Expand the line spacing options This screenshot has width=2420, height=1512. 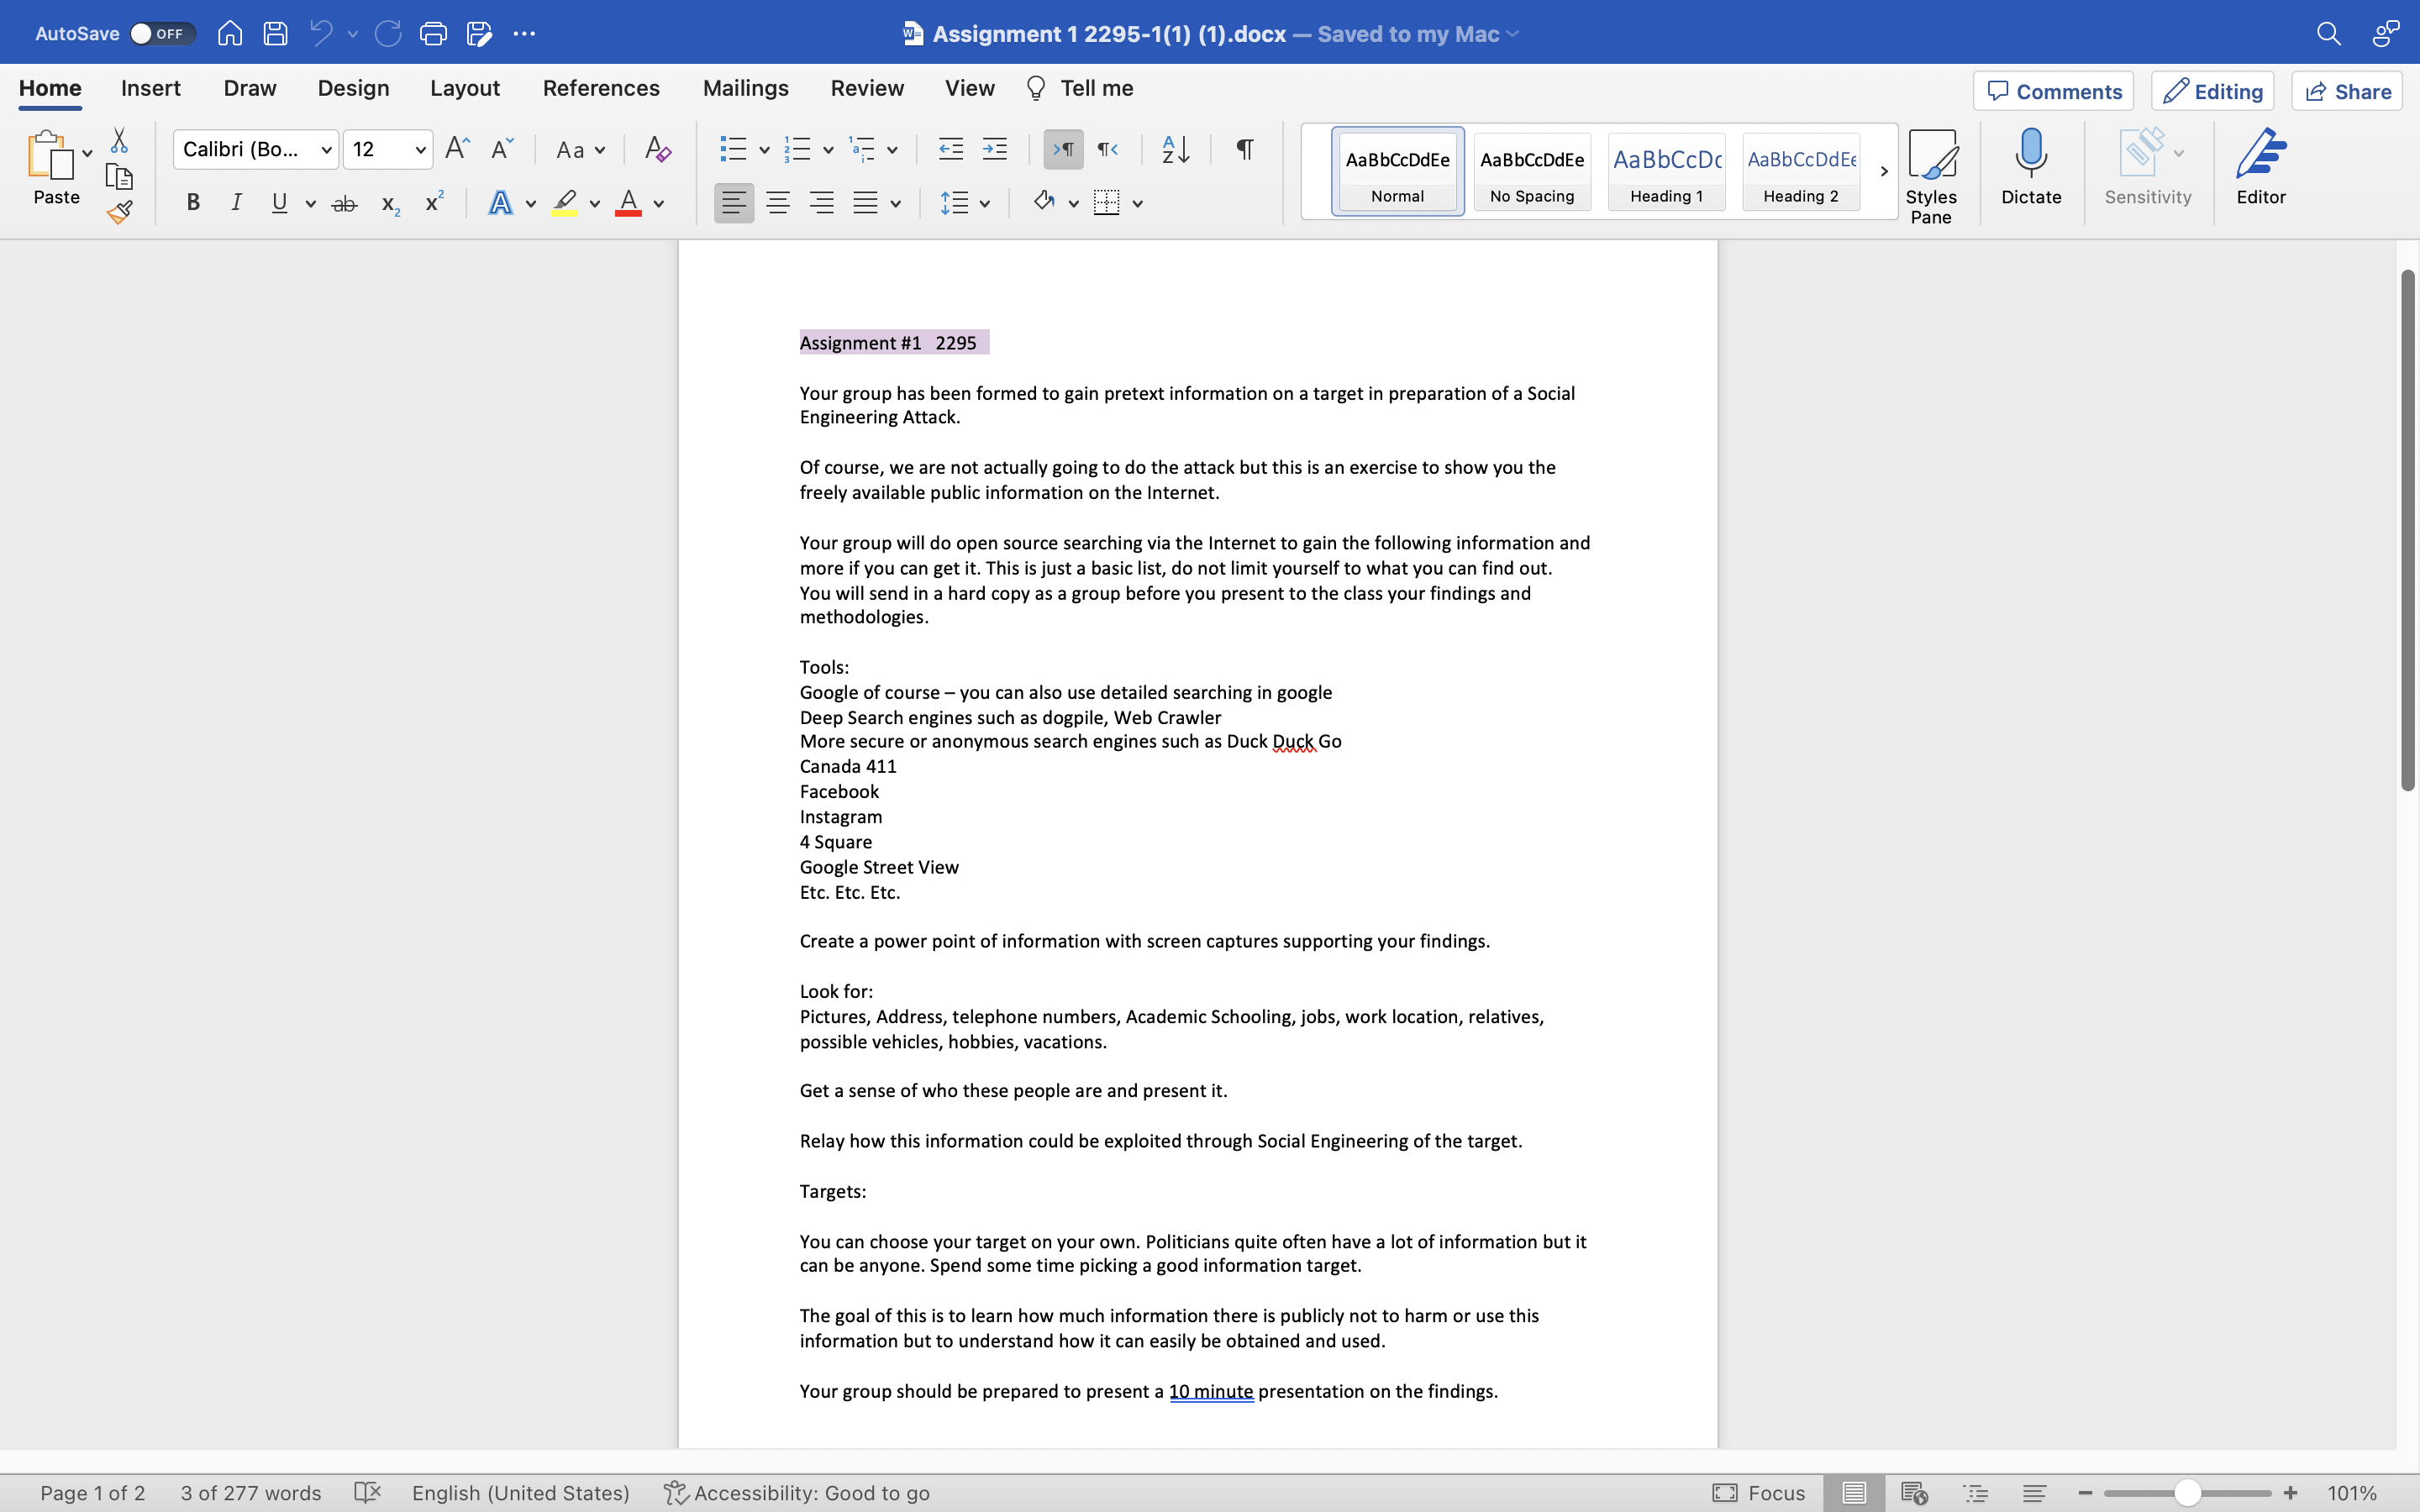[985, 202]
